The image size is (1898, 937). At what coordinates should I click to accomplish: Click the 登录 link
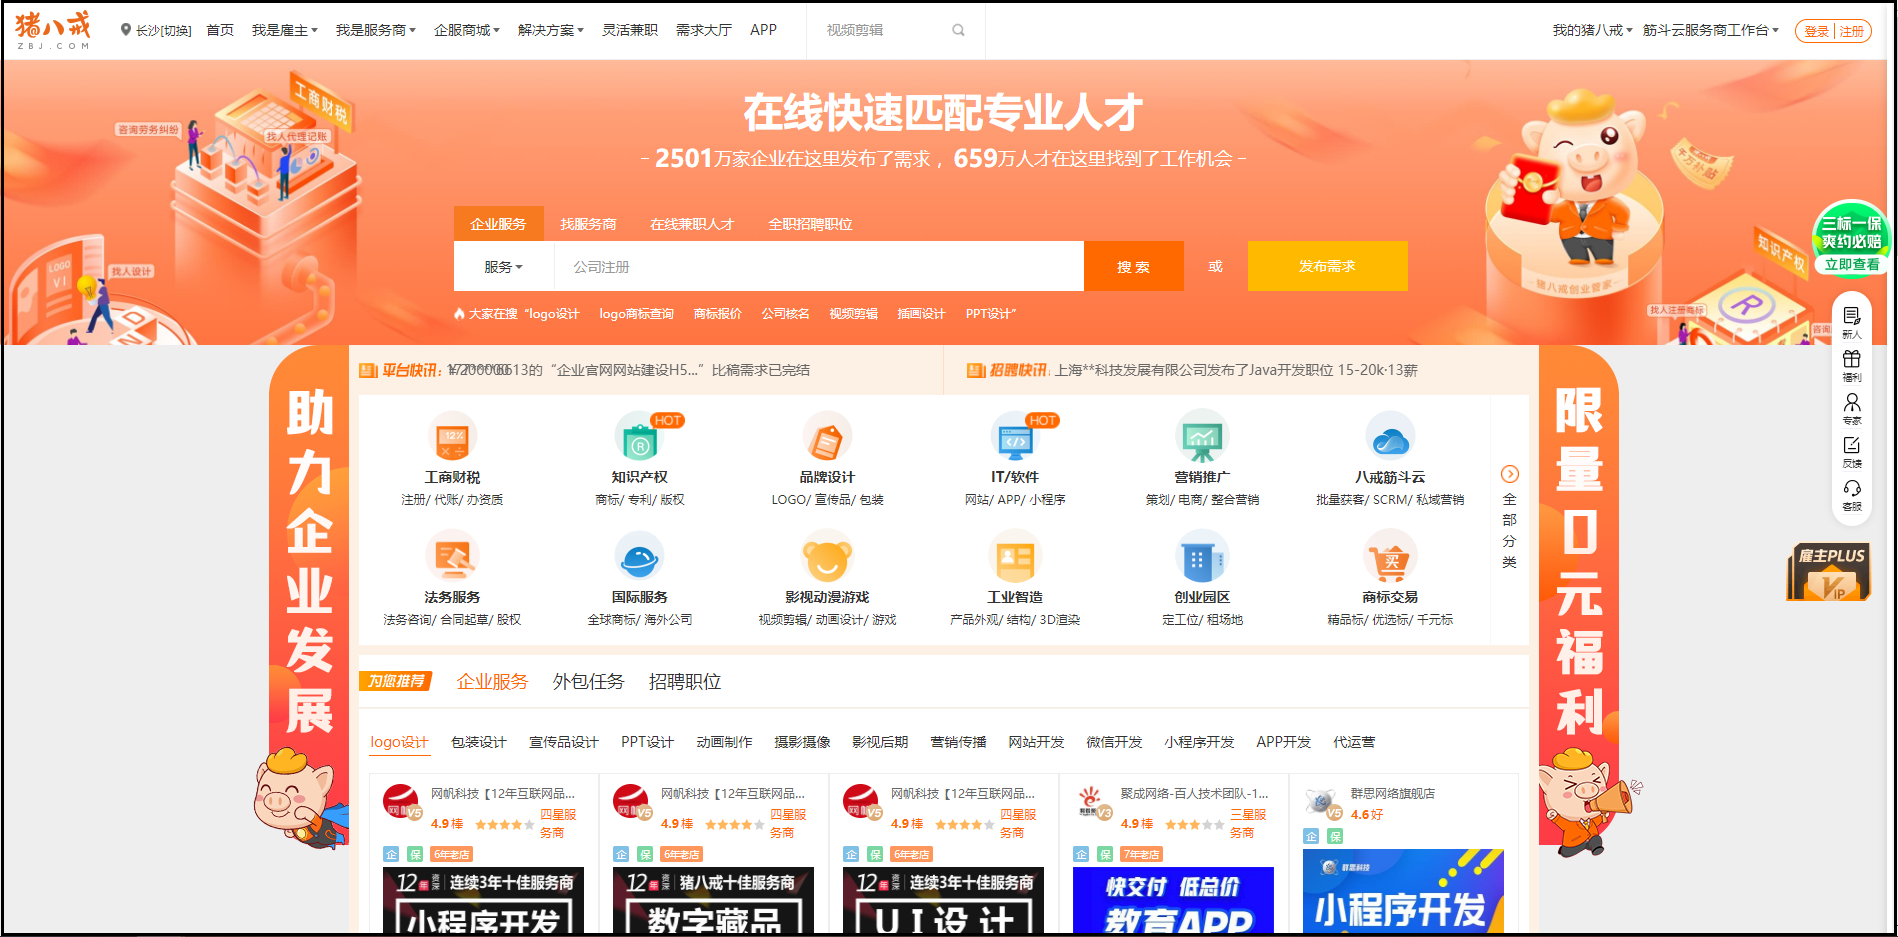coord(1817,31)
